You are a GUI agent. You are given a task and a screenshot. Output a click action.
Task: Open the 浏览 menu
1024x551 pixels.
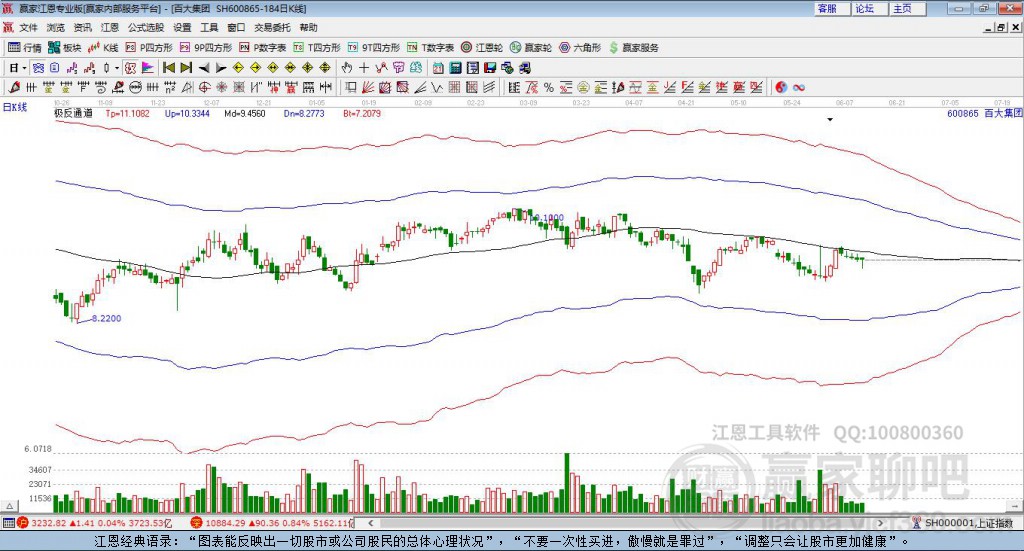tap(56, 27)
